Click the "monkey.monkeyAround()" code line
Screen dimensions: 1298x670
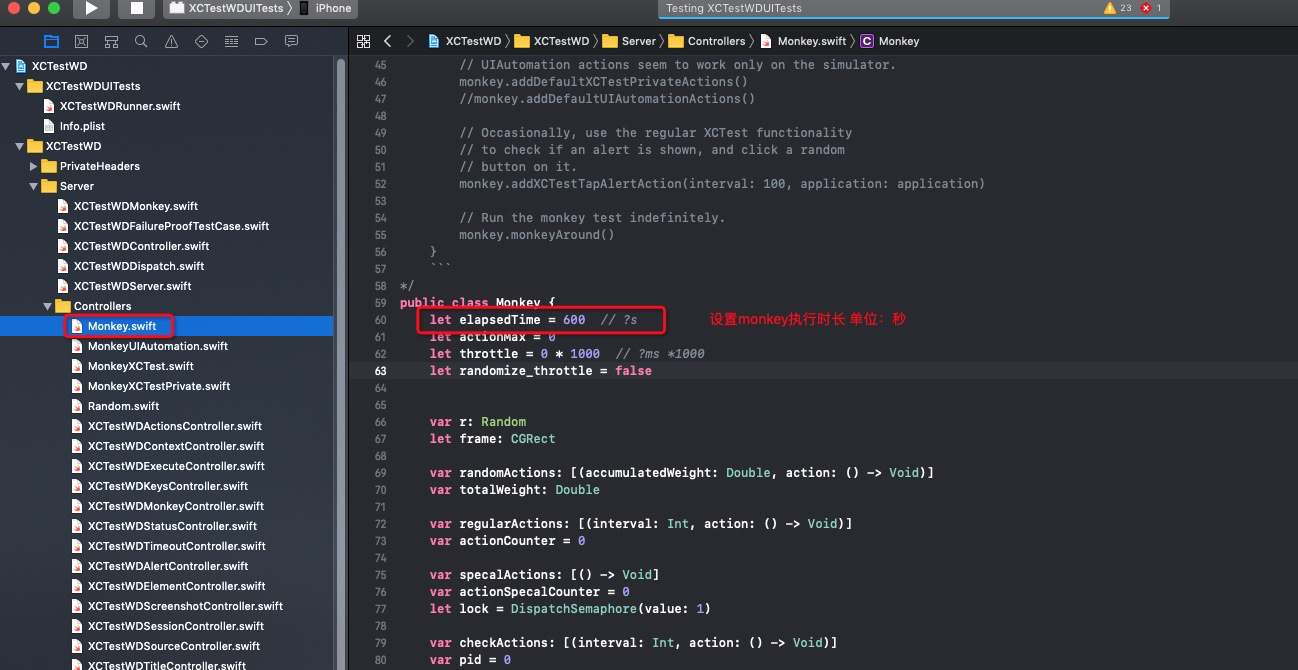pos(537,235)
